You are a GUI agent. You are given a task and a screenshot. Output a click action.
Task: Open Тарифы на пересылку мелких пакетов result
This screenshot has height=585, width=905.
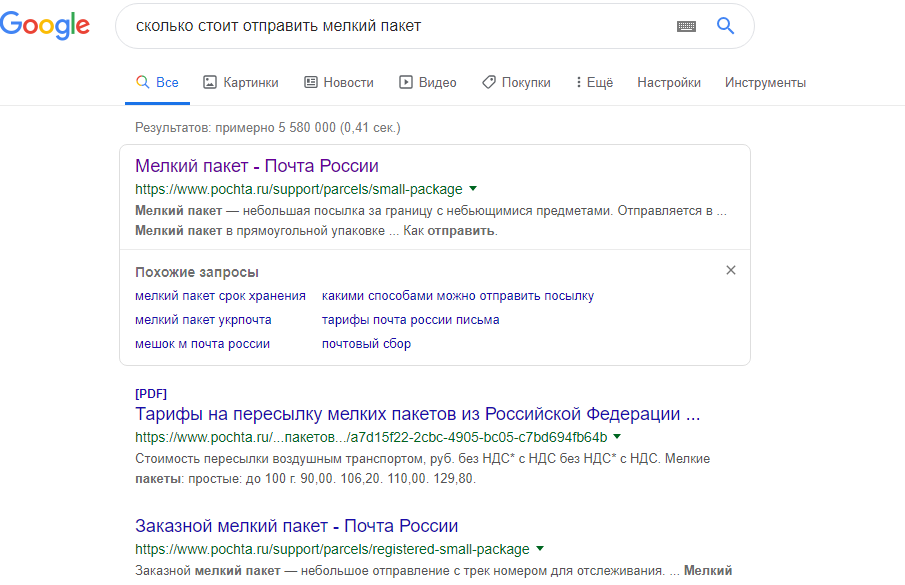(x=417, y=414)
